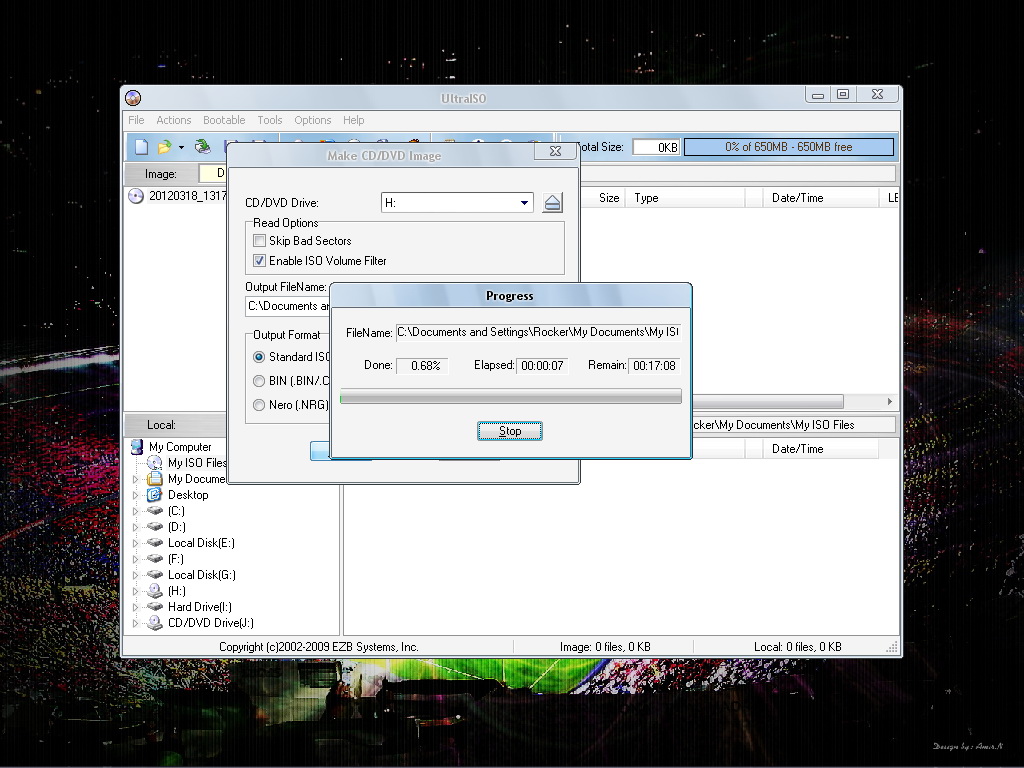Click the Local Disk(E:) drive icon
Screen dimensions: 1024x768
(155, 543)
